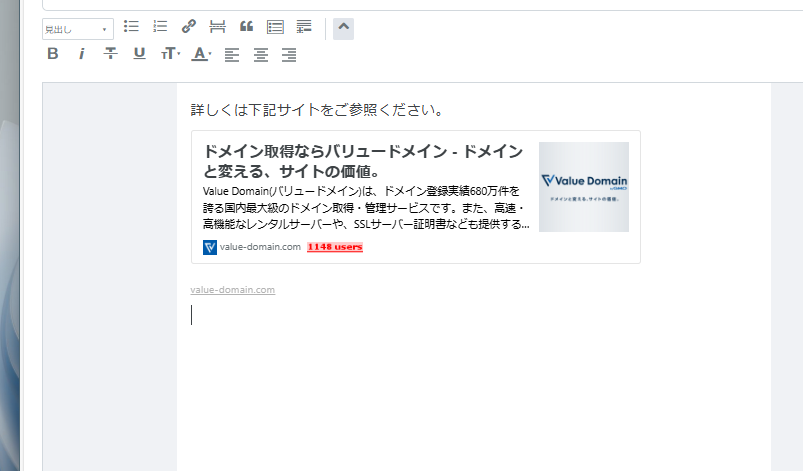This screenshot has height=471, width=803.
Task: Toggle italic formatting
Action: coord(81,54)
